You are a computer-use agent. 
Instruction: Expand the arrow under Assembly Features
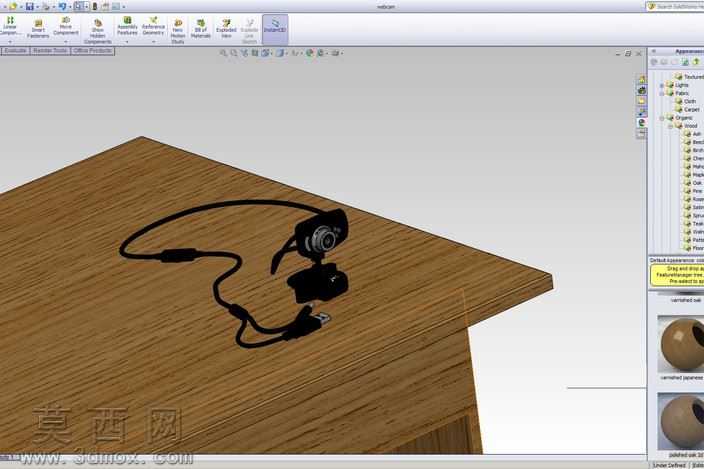click(x=127, y=42)
